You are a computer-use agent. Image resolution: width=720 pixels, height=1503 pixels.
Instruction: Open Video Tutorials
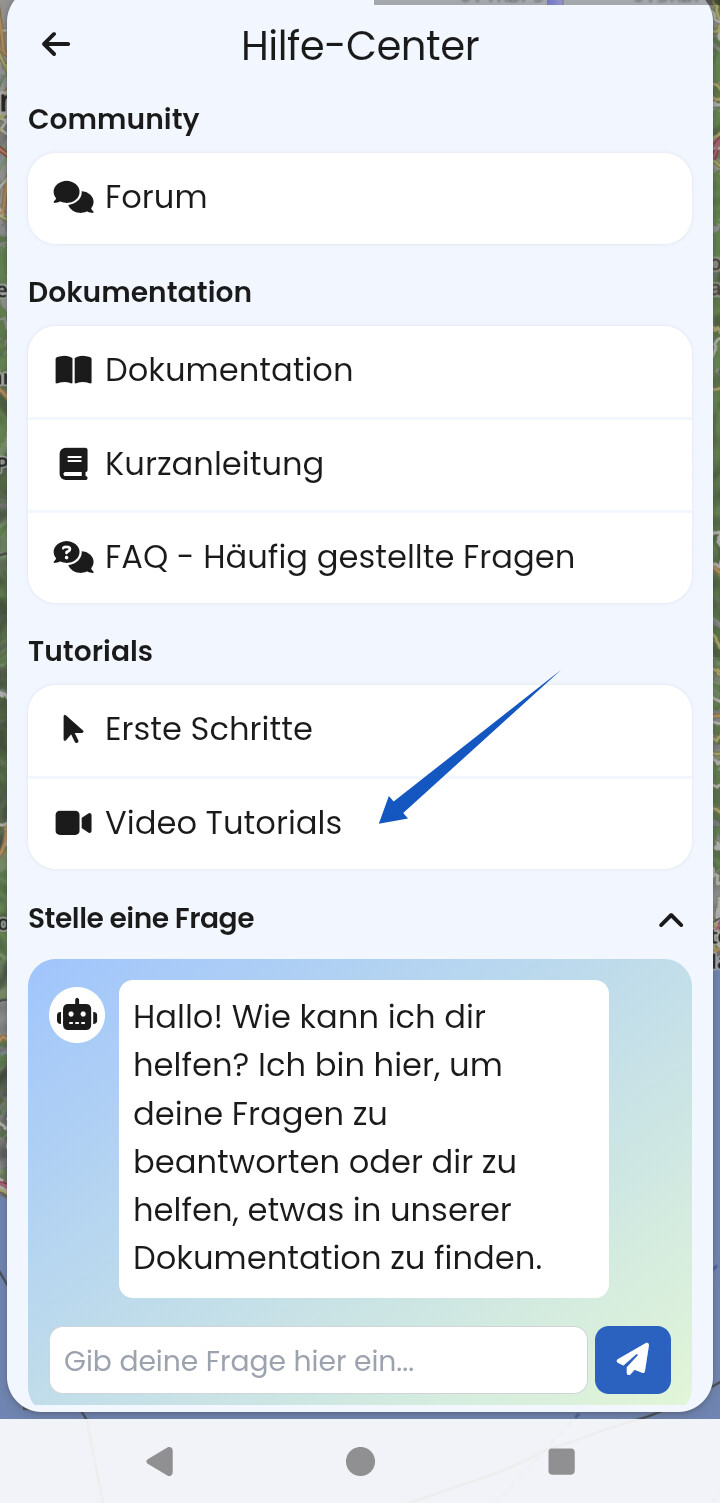click(x=360, y=824)
